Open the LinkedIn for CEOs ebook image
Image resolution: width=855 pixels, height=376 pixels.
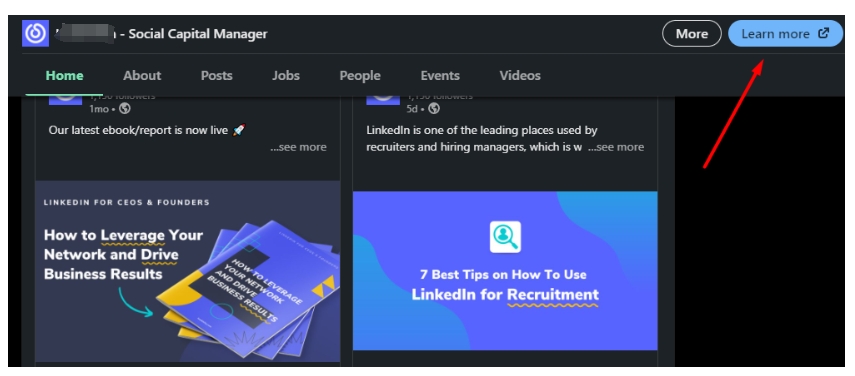pyautogui.click(x=188, y=271)
